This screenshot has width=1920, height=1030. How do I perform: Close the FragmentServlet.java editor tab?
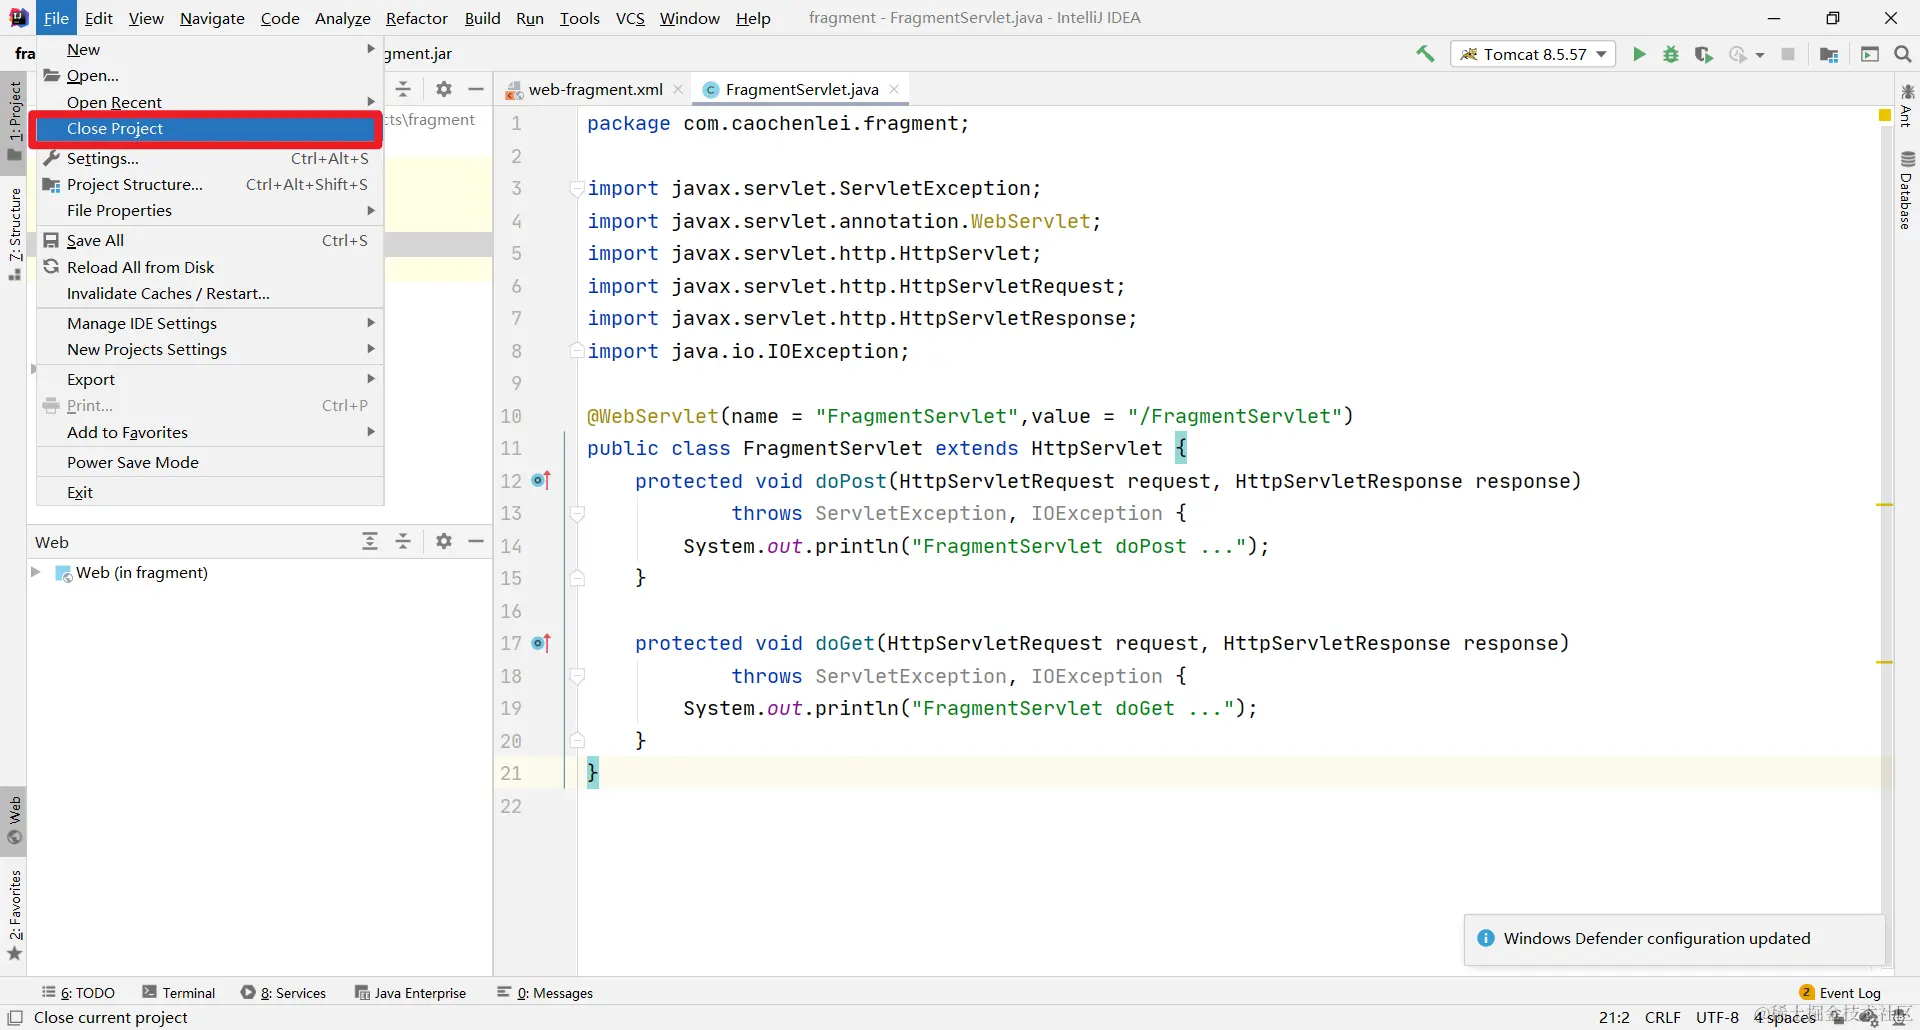(x=894, y=89)
